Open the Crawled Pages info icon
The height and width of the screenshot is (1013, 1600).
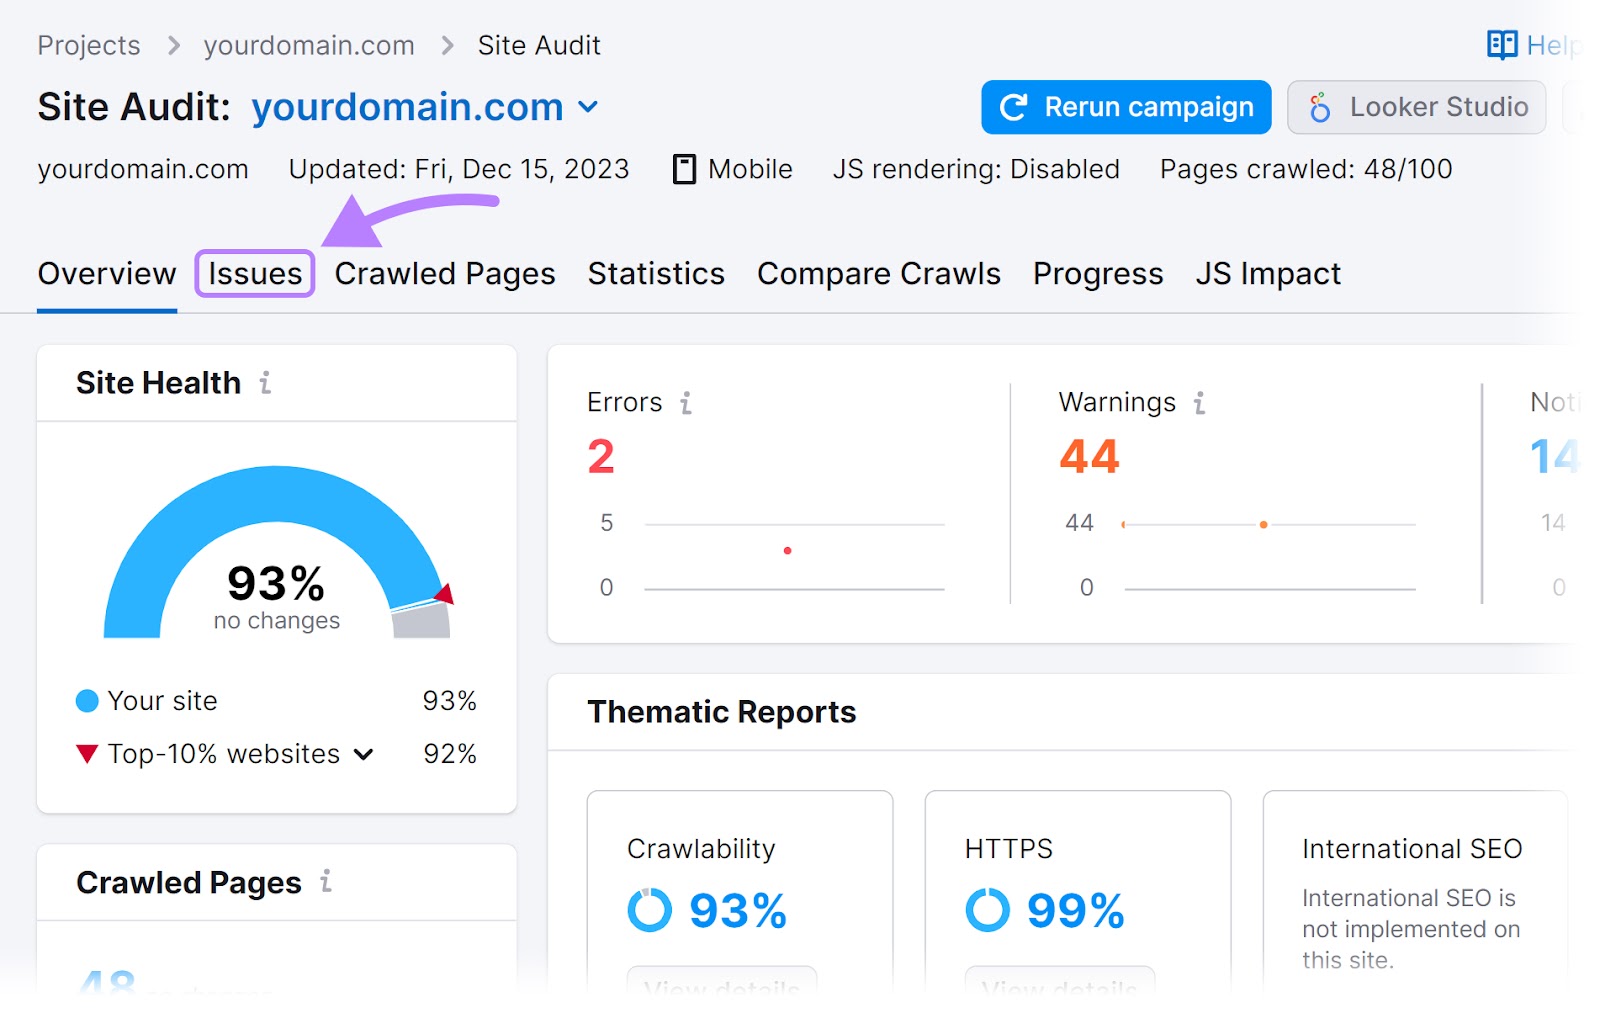325,883
